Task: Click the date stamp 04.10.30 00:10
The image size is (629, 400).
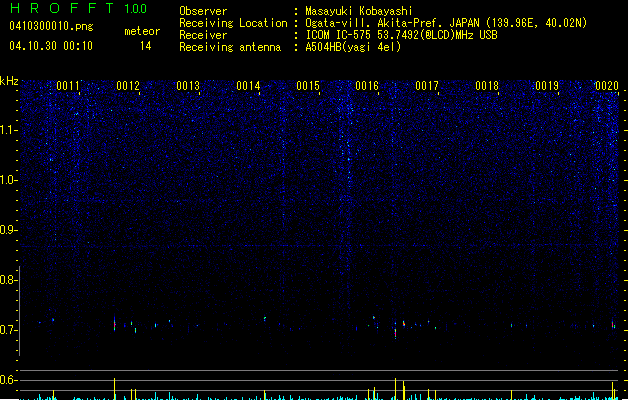Action: pyautogui.click(x=51, y=46)
